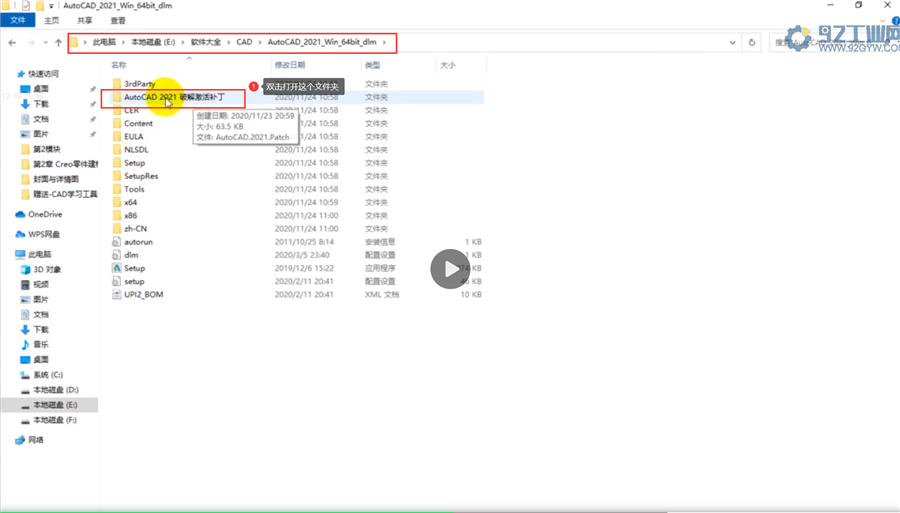
Task: Click the search box in Explorer
Action: pos(834,42)
